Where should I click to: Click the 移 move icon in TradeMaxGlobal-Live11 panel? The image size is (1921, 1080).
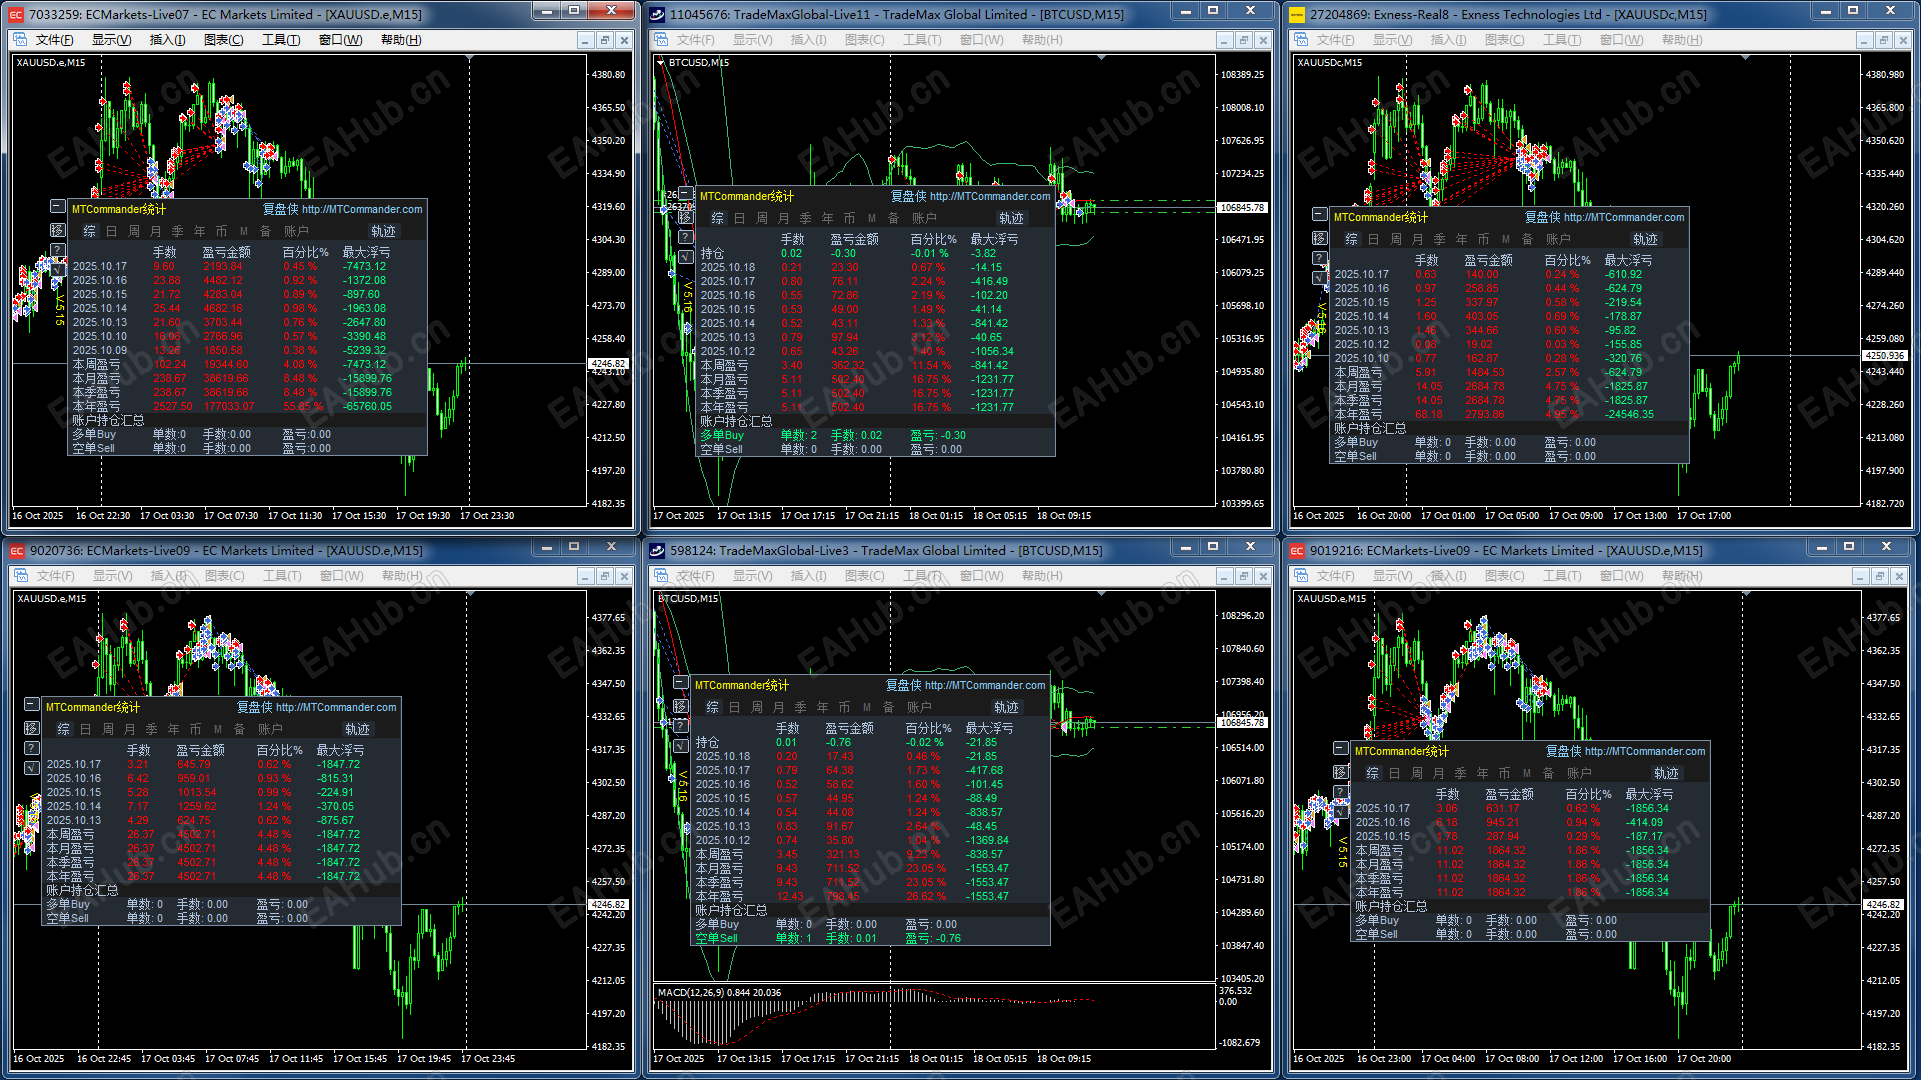pyautogui.click(x=686, y=217)
